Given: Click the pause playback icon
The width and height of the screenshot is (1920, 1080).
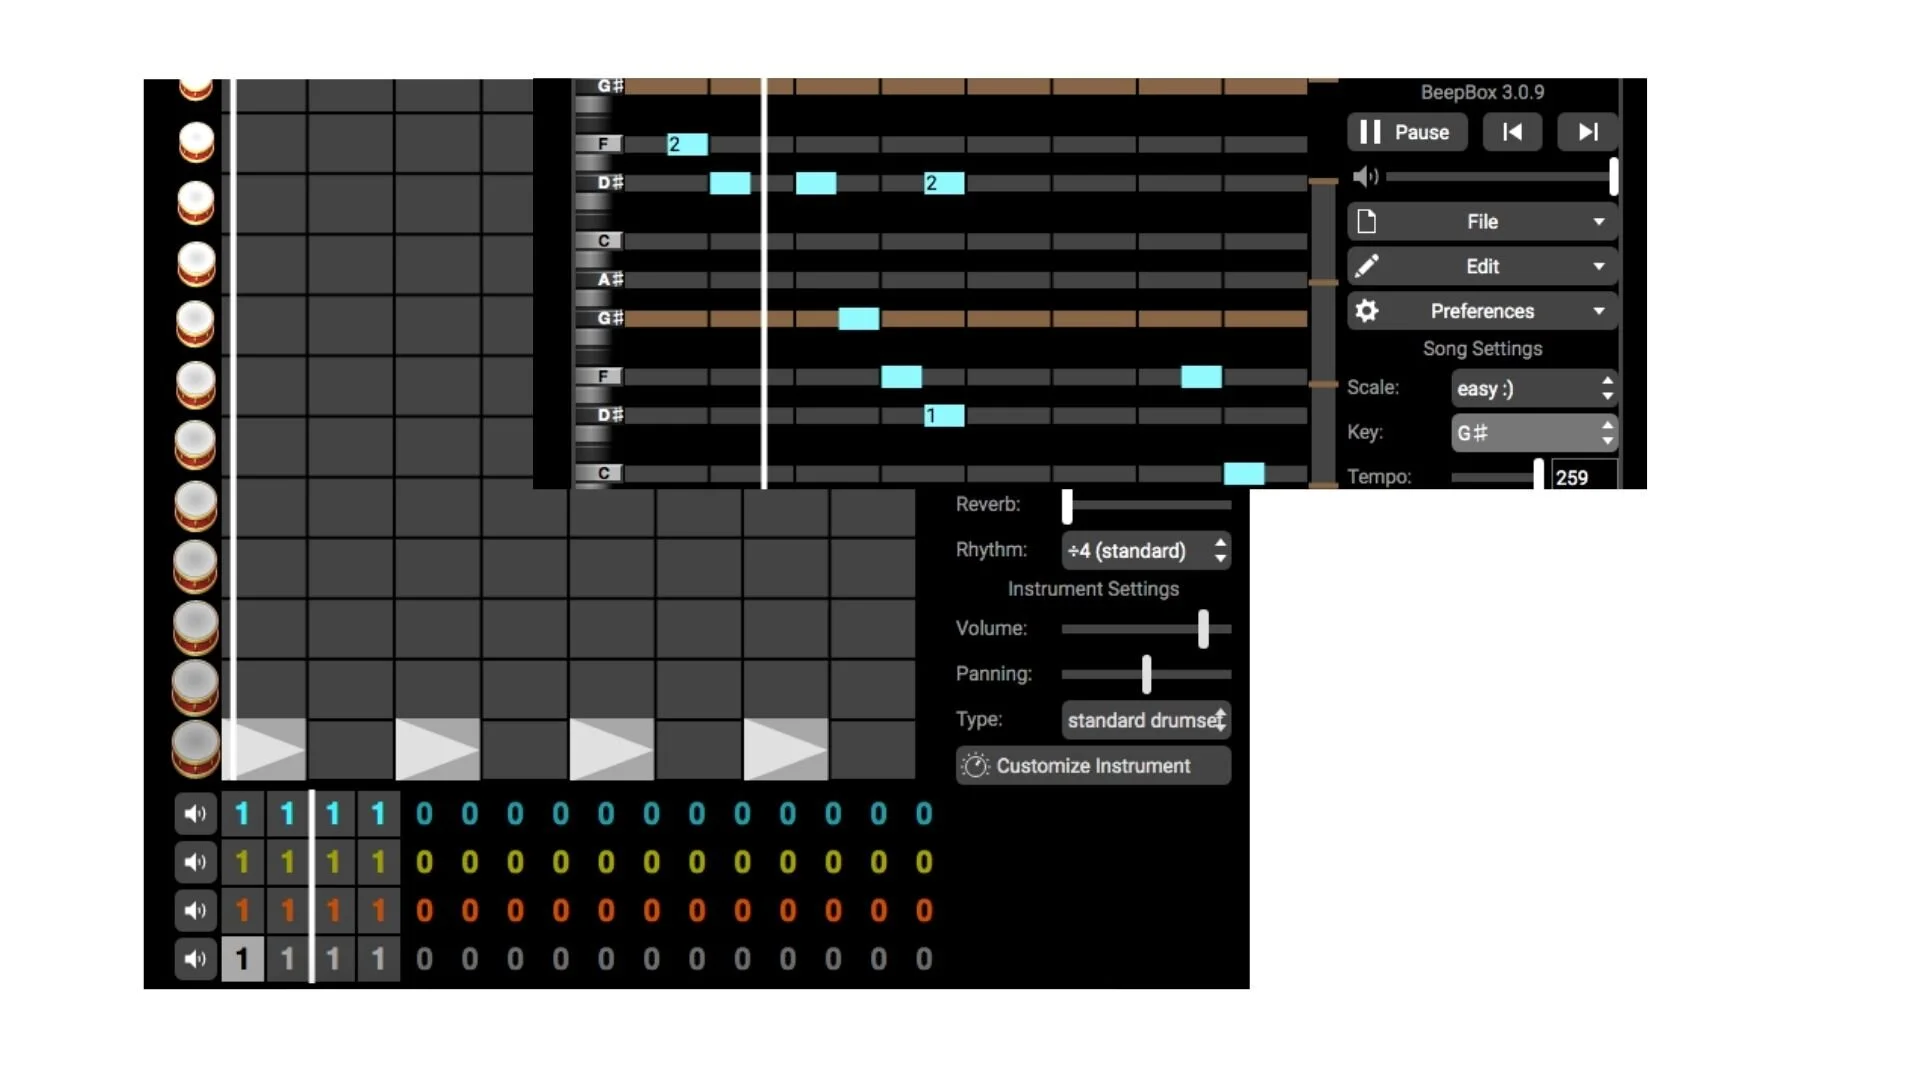Looking at the screenshot, I should click(x=1370, y=132).
